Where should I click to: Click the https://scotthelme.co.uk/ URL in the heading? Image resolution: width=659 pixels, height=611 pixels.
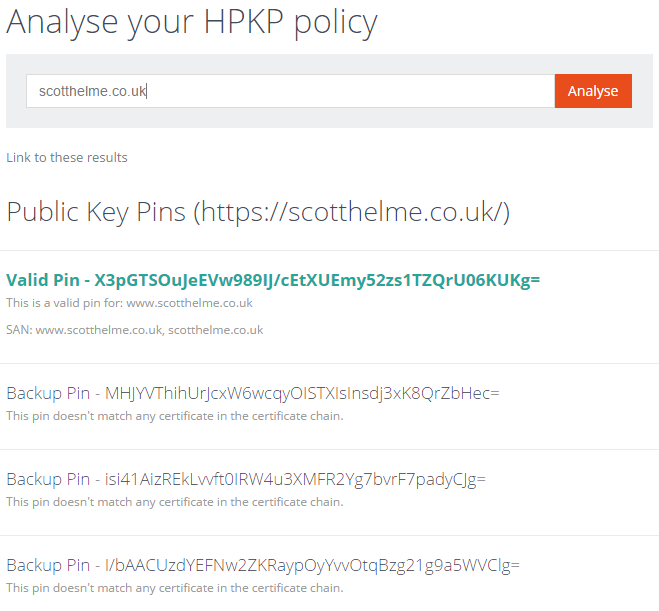point(353,212)
